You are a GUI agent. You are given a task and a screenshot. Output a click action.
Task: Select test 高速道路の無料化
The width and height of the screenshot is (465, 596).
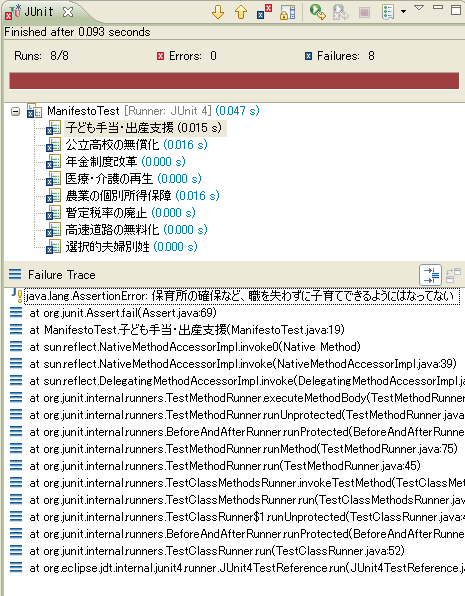(x=136, y=230)
